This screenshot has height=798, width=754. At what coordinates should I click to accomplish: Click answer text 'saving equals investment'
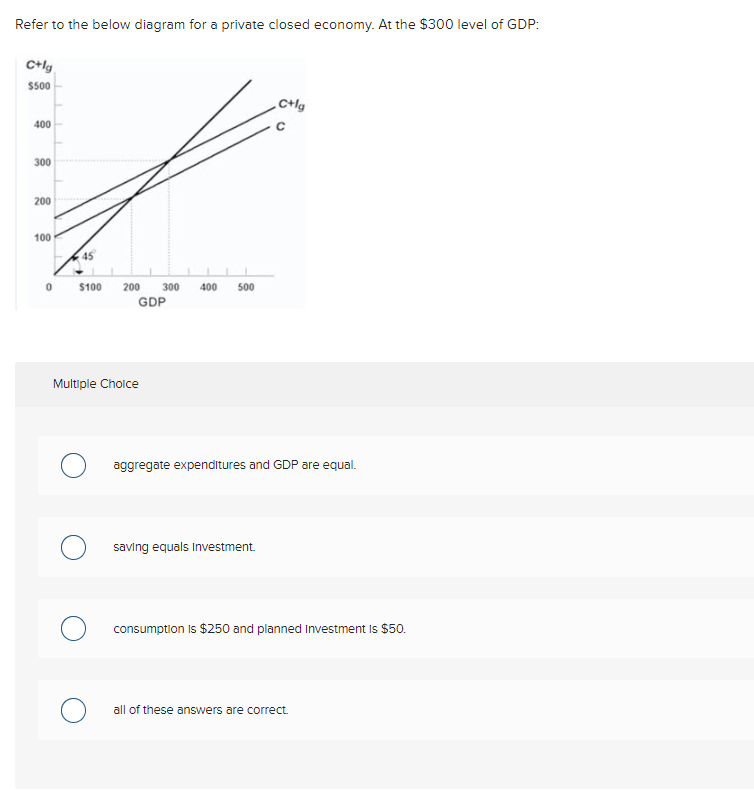(x=184, y=547)
